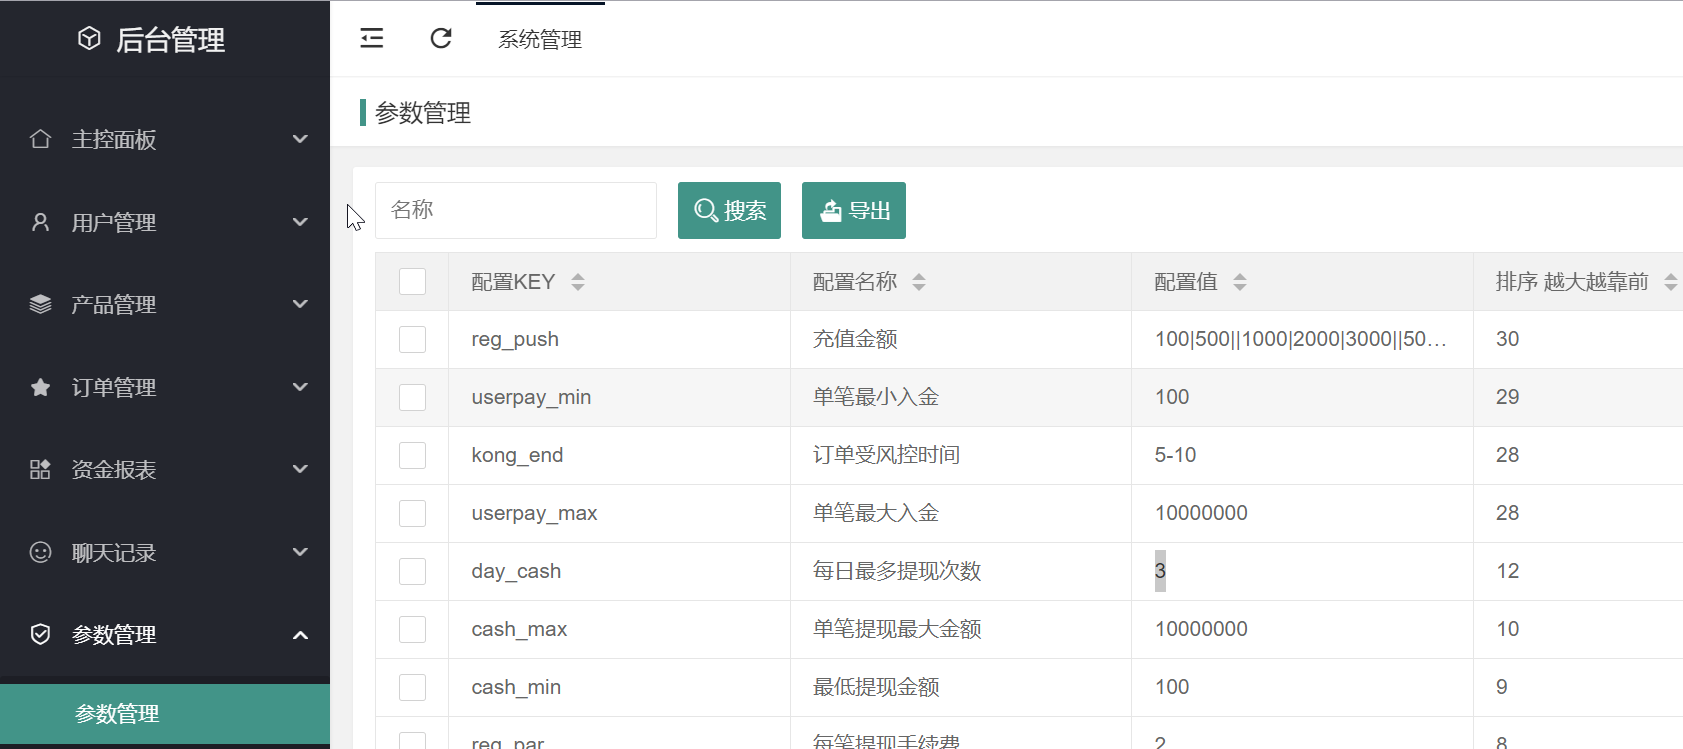This screenshot has width=1683, height=749.
Task: Open the 产品管理 sidebar menu
Action: click(165, 304)
